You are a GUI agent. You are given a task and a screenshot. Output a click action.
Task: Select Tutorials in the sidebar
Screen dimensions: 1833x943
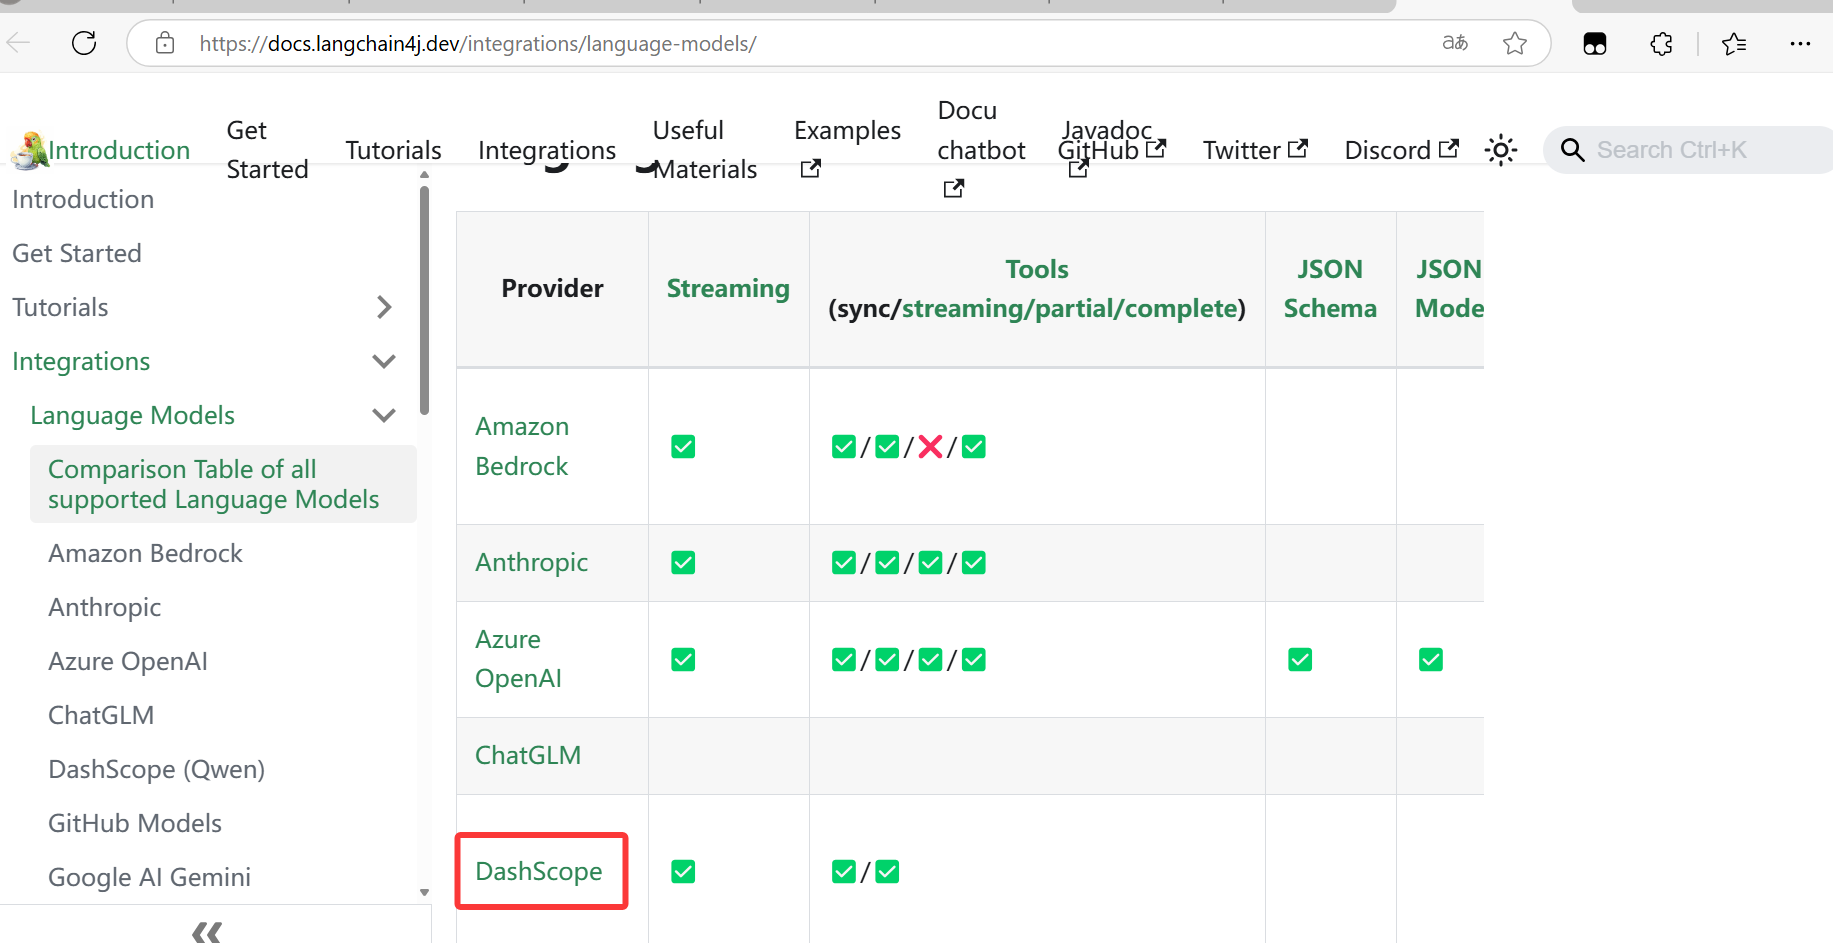(x=60, y=307)
